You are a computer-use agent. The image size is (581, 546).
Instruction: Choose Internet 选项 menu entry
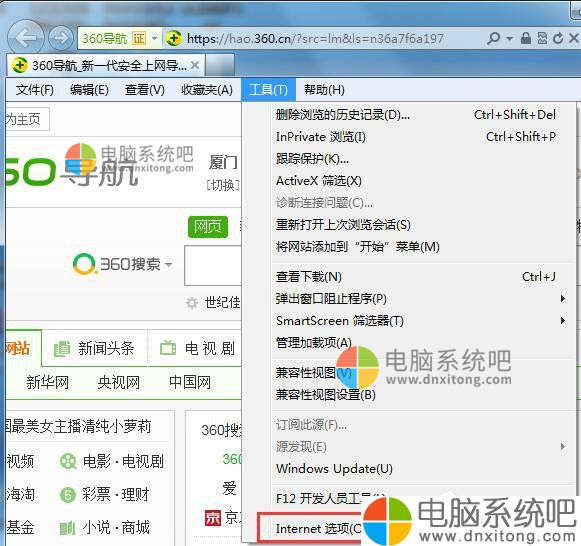click(x=319, y=529)
